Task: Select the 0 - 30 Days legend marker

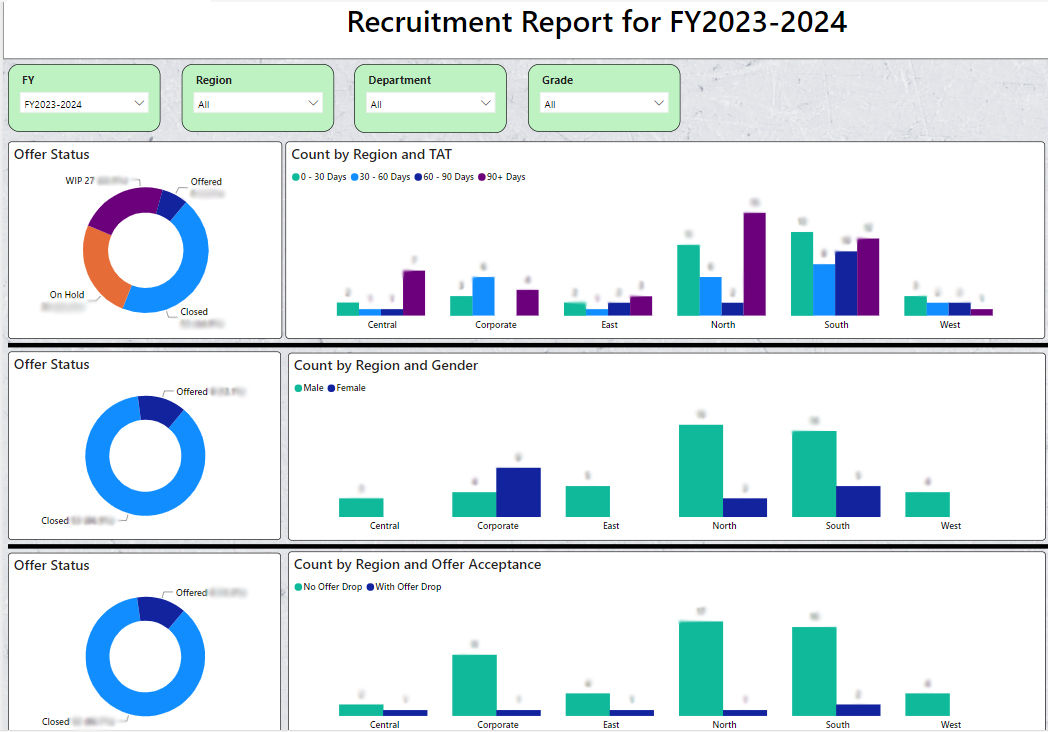Action: pos(295,177)
